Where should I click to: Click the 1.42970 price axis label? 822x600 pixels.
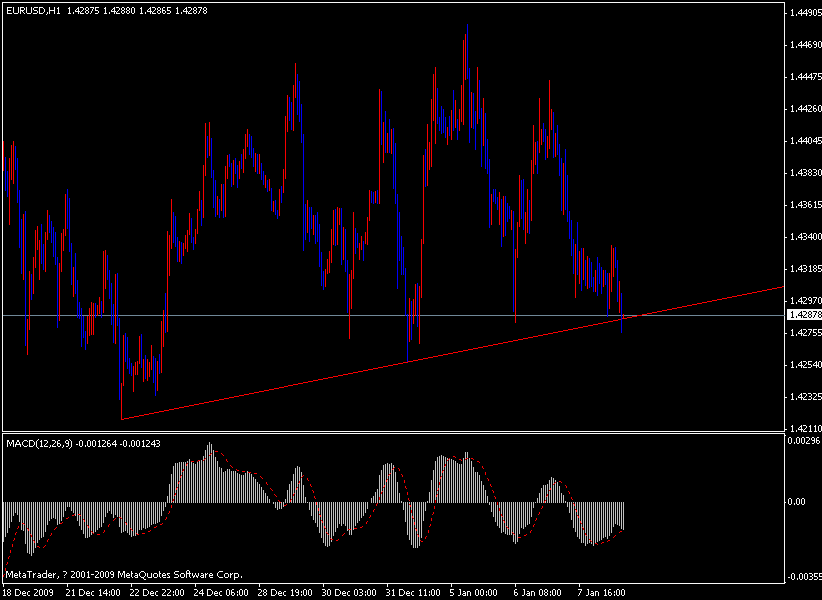coord(804,301)
